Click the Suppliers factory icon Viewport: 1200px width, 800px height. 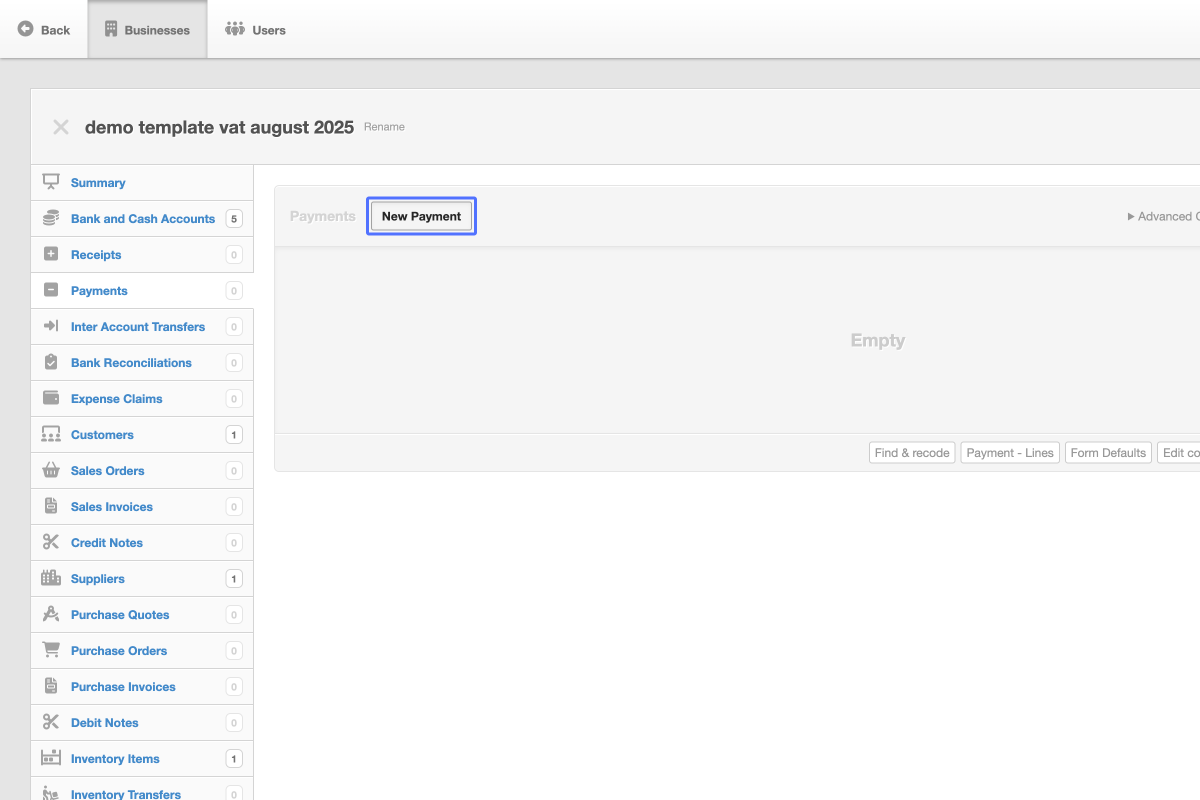51,578
